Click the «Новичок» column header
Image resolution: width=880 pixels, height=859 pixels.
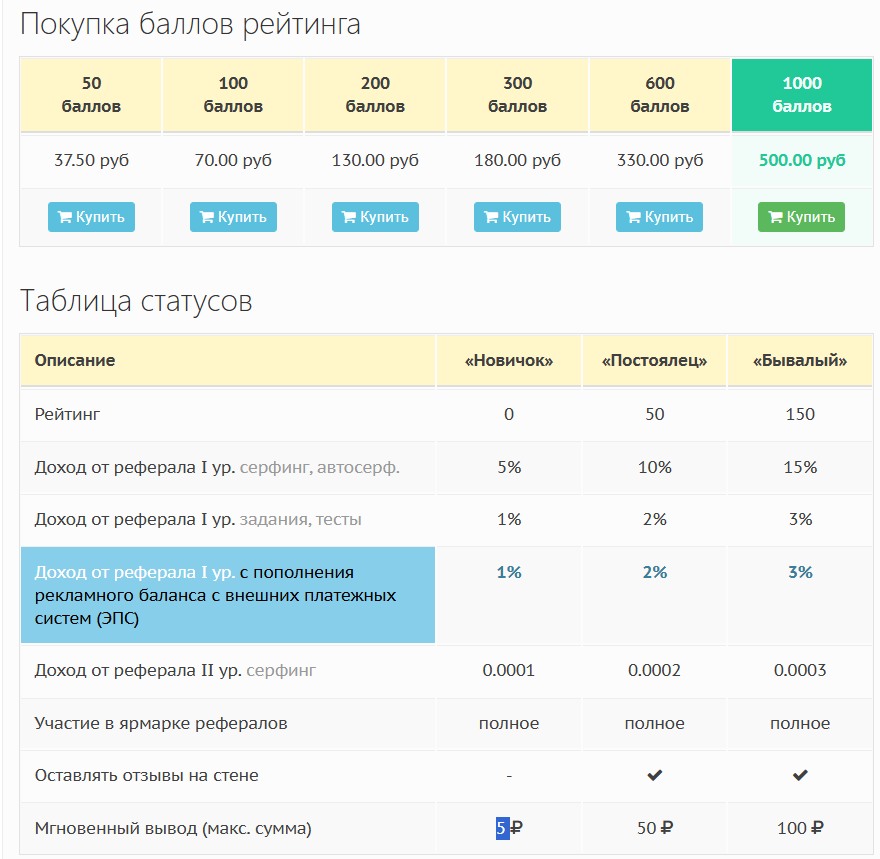pyautogui.click(x=509, y=360)
